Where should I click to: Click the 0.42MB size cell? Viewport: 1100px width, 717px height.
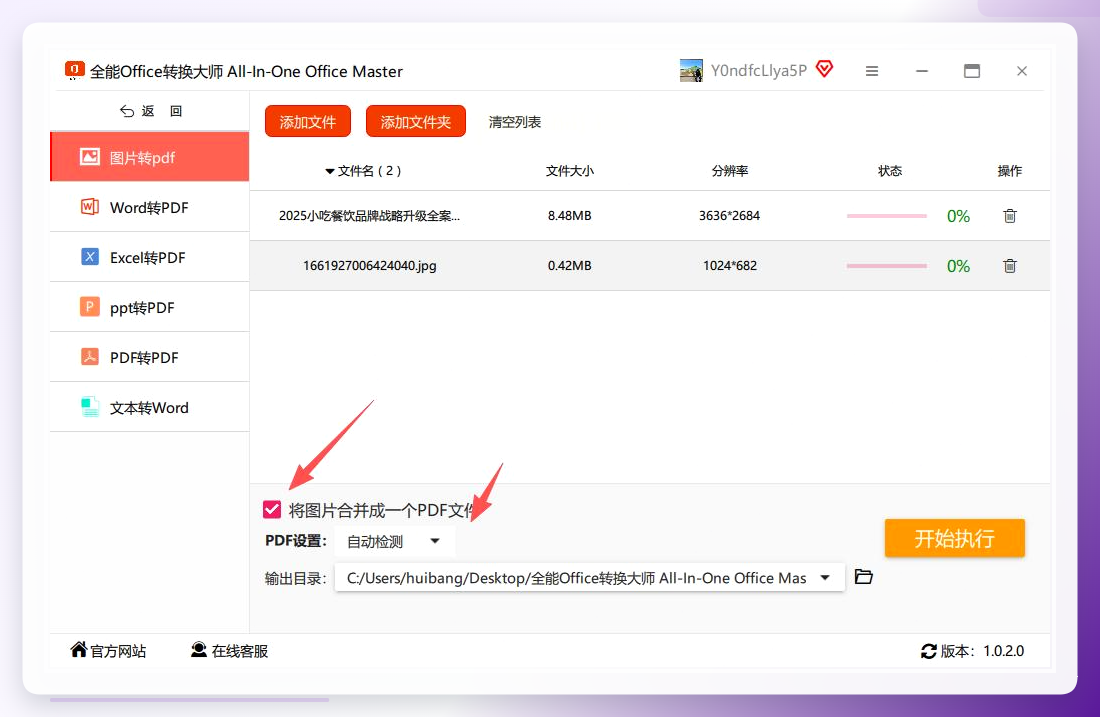point(570,265)
